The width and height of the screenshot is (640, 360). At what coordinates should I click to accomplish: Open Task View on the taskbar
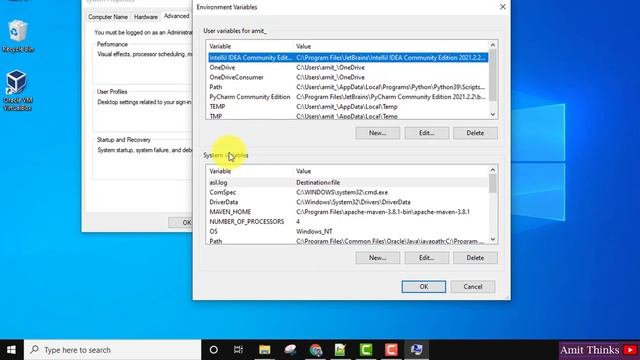pos(238,350)
